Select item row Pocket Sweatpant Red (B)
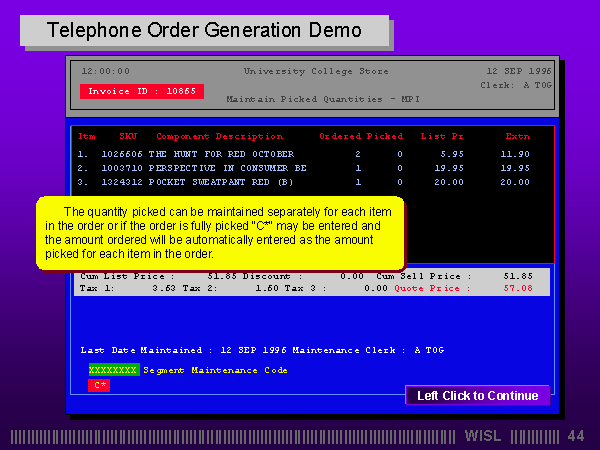 220,182
